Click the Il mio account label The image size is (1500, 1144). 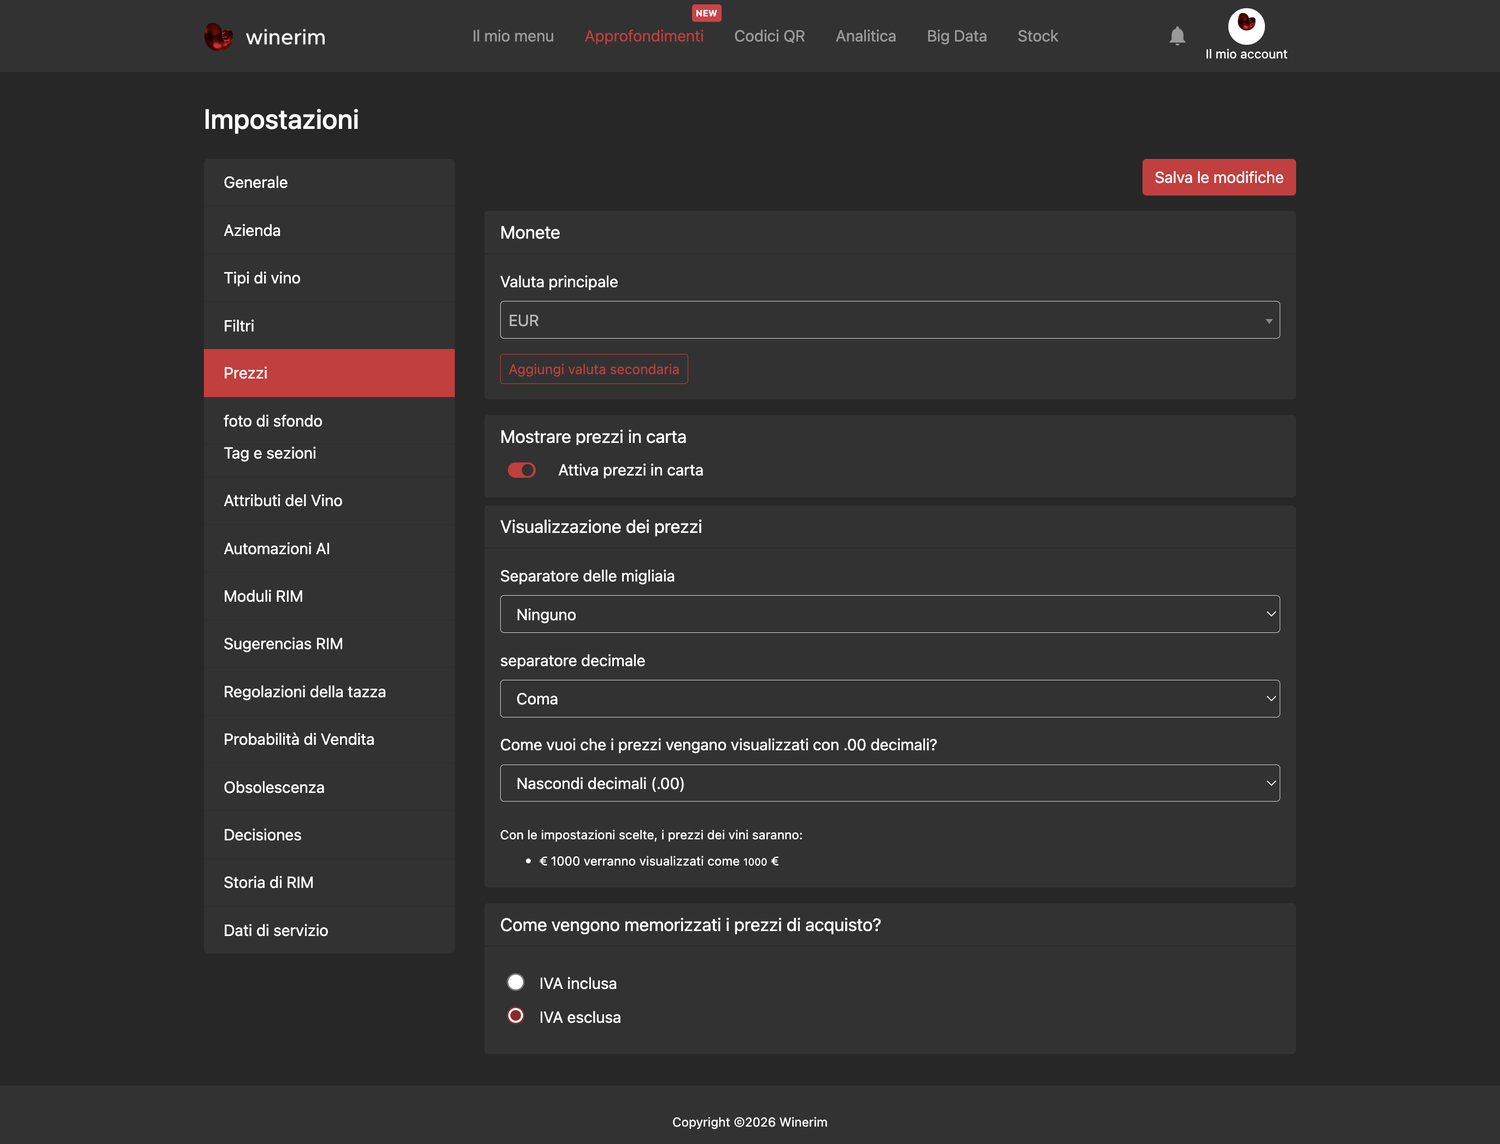click(x=1246, y=54)
